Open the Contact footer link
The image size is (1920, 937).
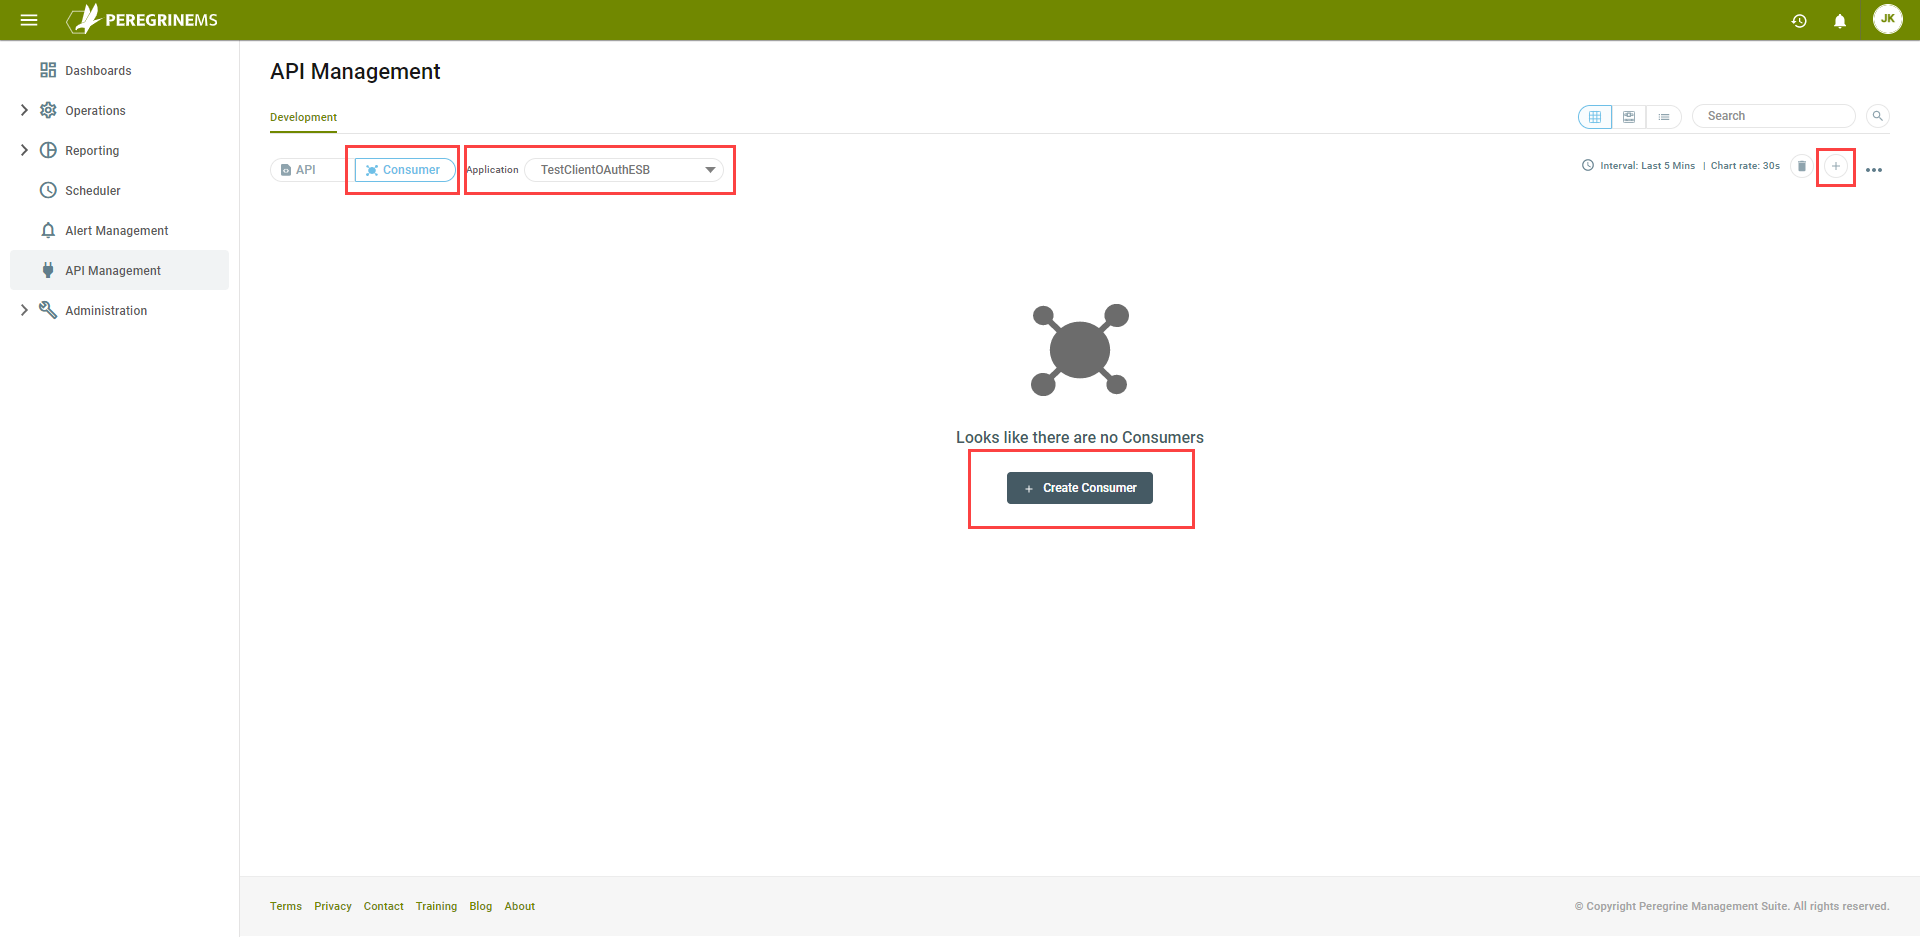click(x=384, y=906)
